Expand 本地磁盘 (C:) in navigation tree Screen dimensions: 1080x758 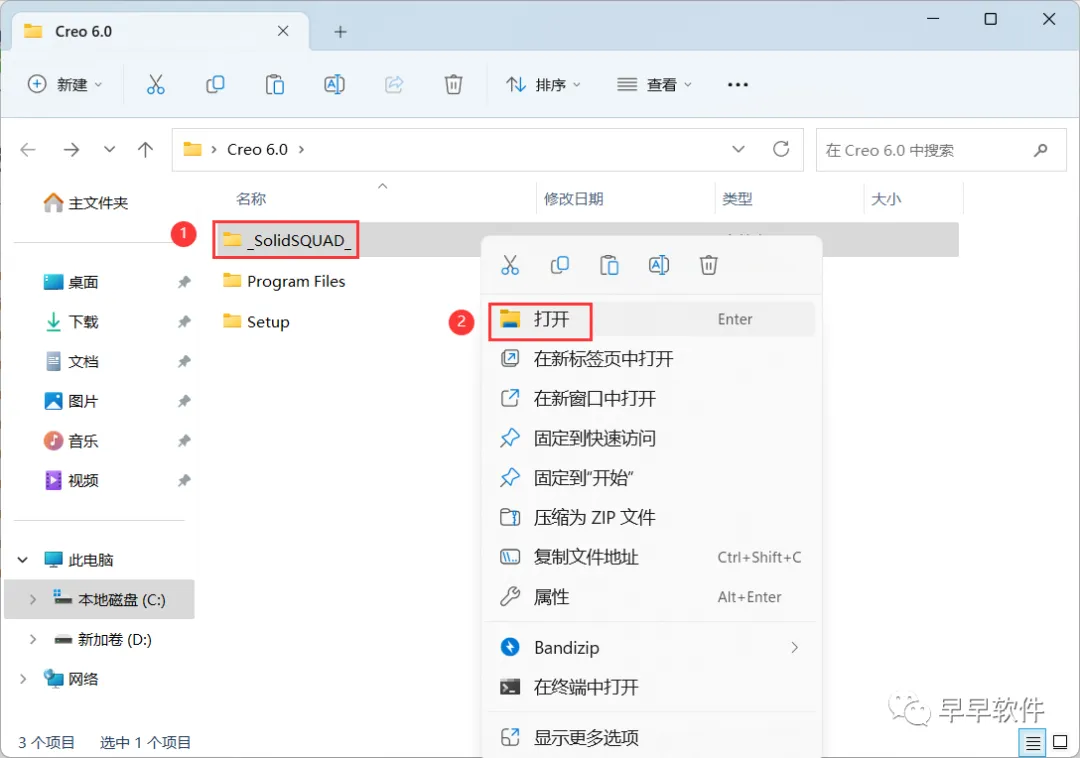[x=32, y=600]
